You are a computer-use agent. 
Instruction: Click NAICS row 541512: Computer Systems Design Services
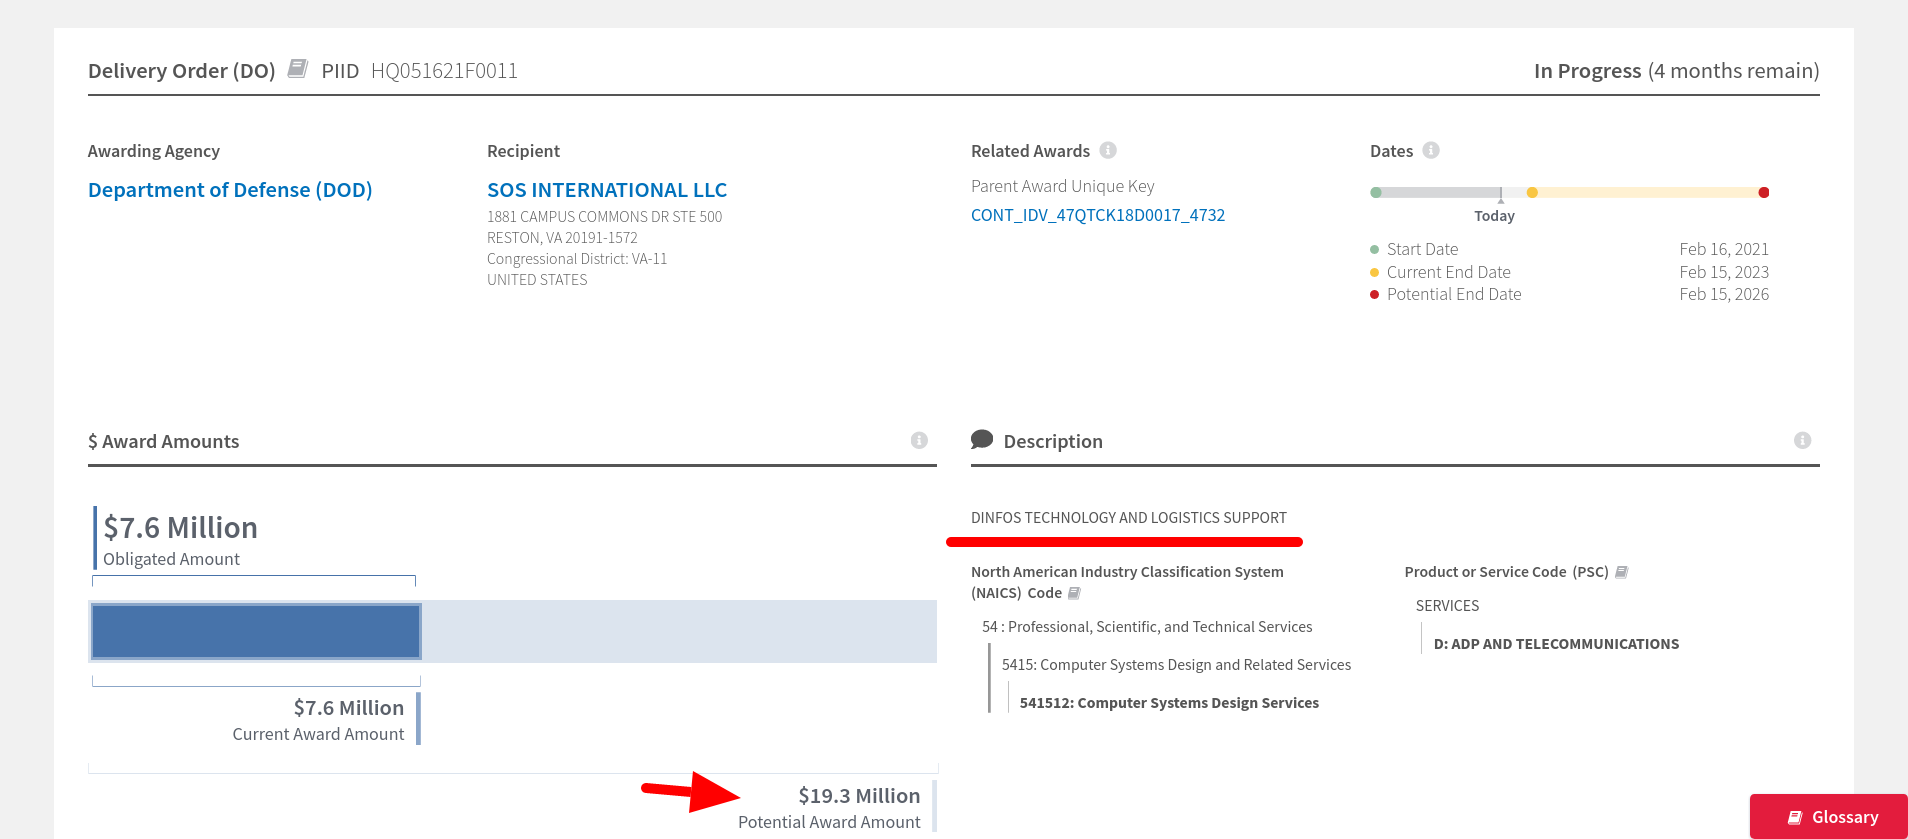coord(1169,703)
